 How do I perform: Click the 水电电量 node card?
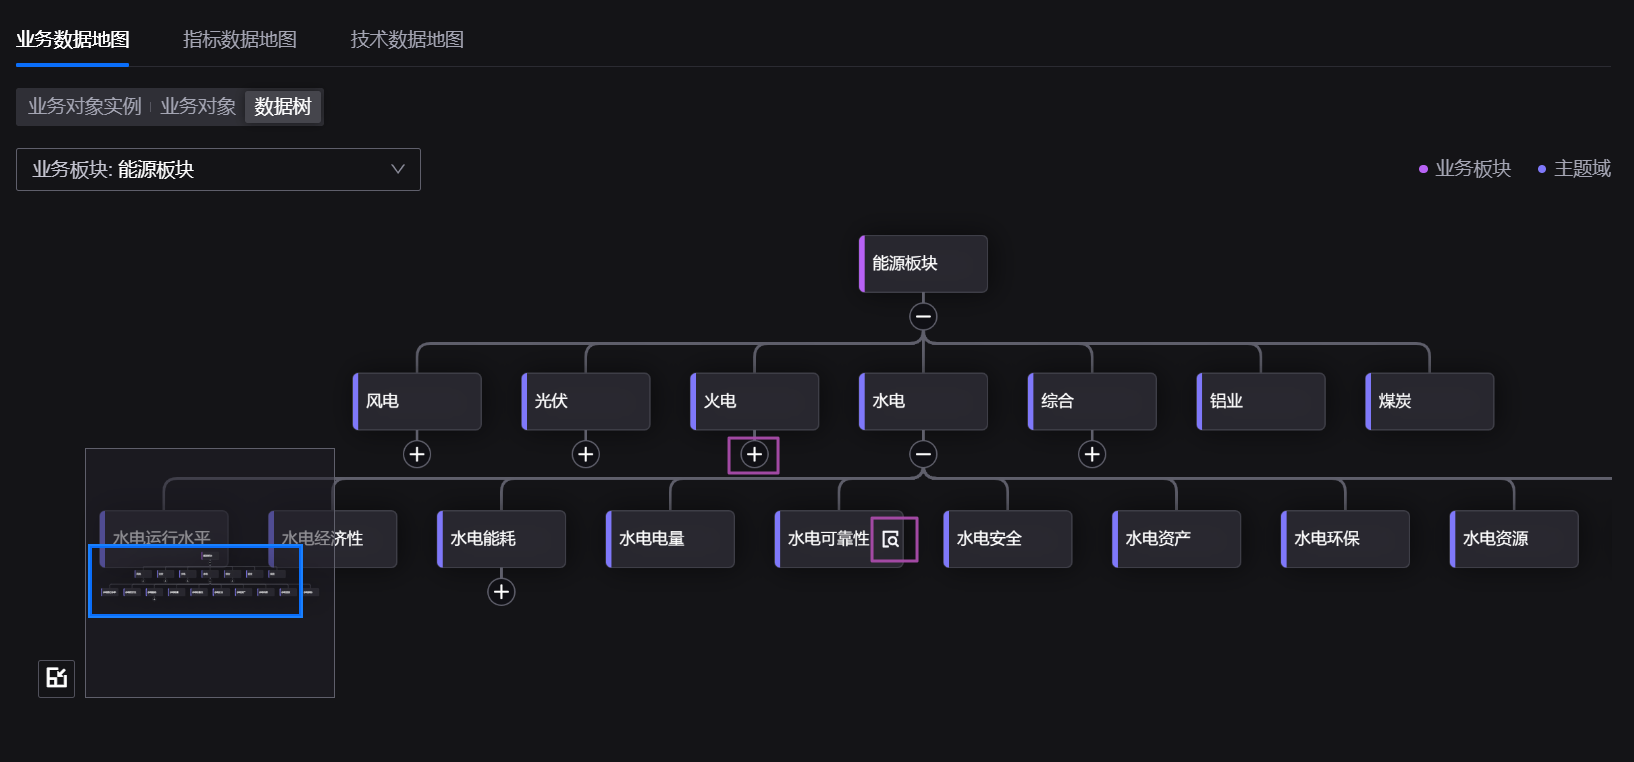[x=670, y=539]
